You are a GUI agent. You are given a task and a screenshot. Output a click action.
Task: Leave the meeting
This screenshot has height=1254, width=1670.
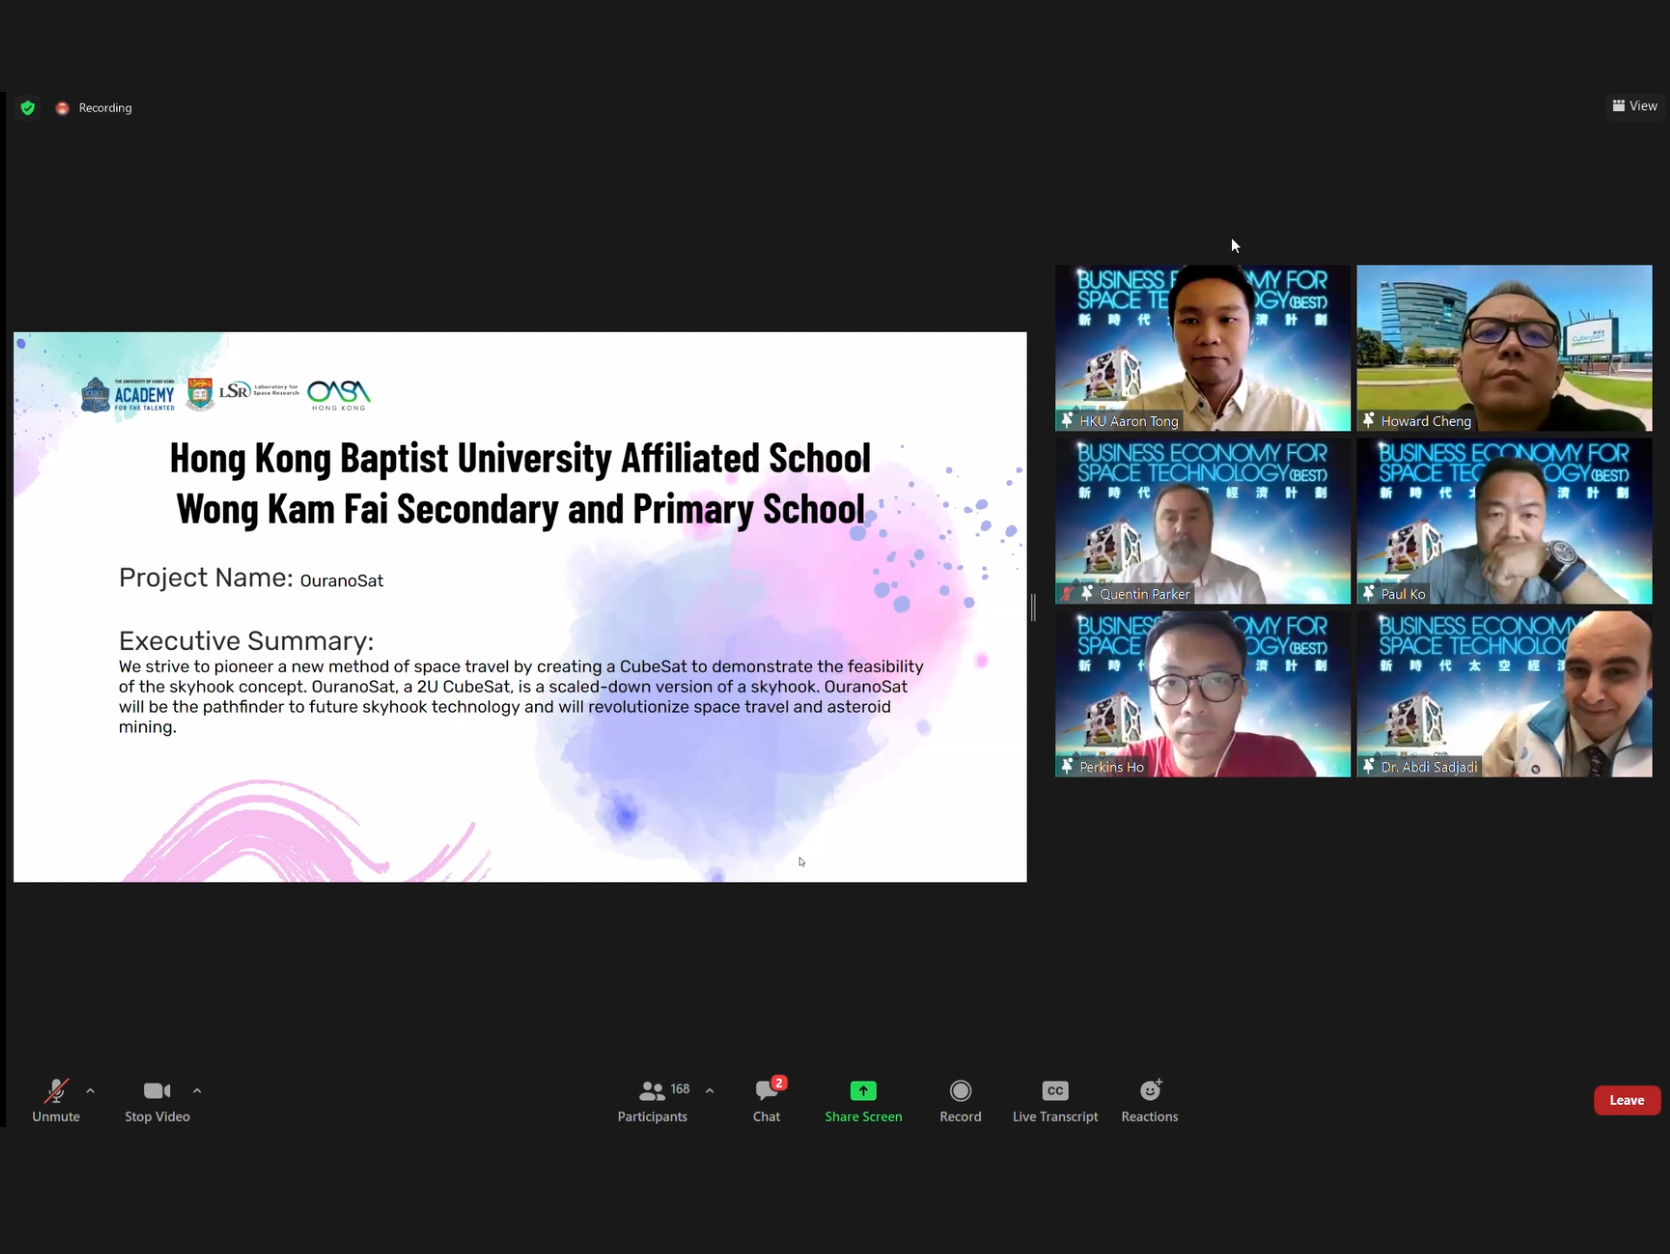point(1627,1100)
